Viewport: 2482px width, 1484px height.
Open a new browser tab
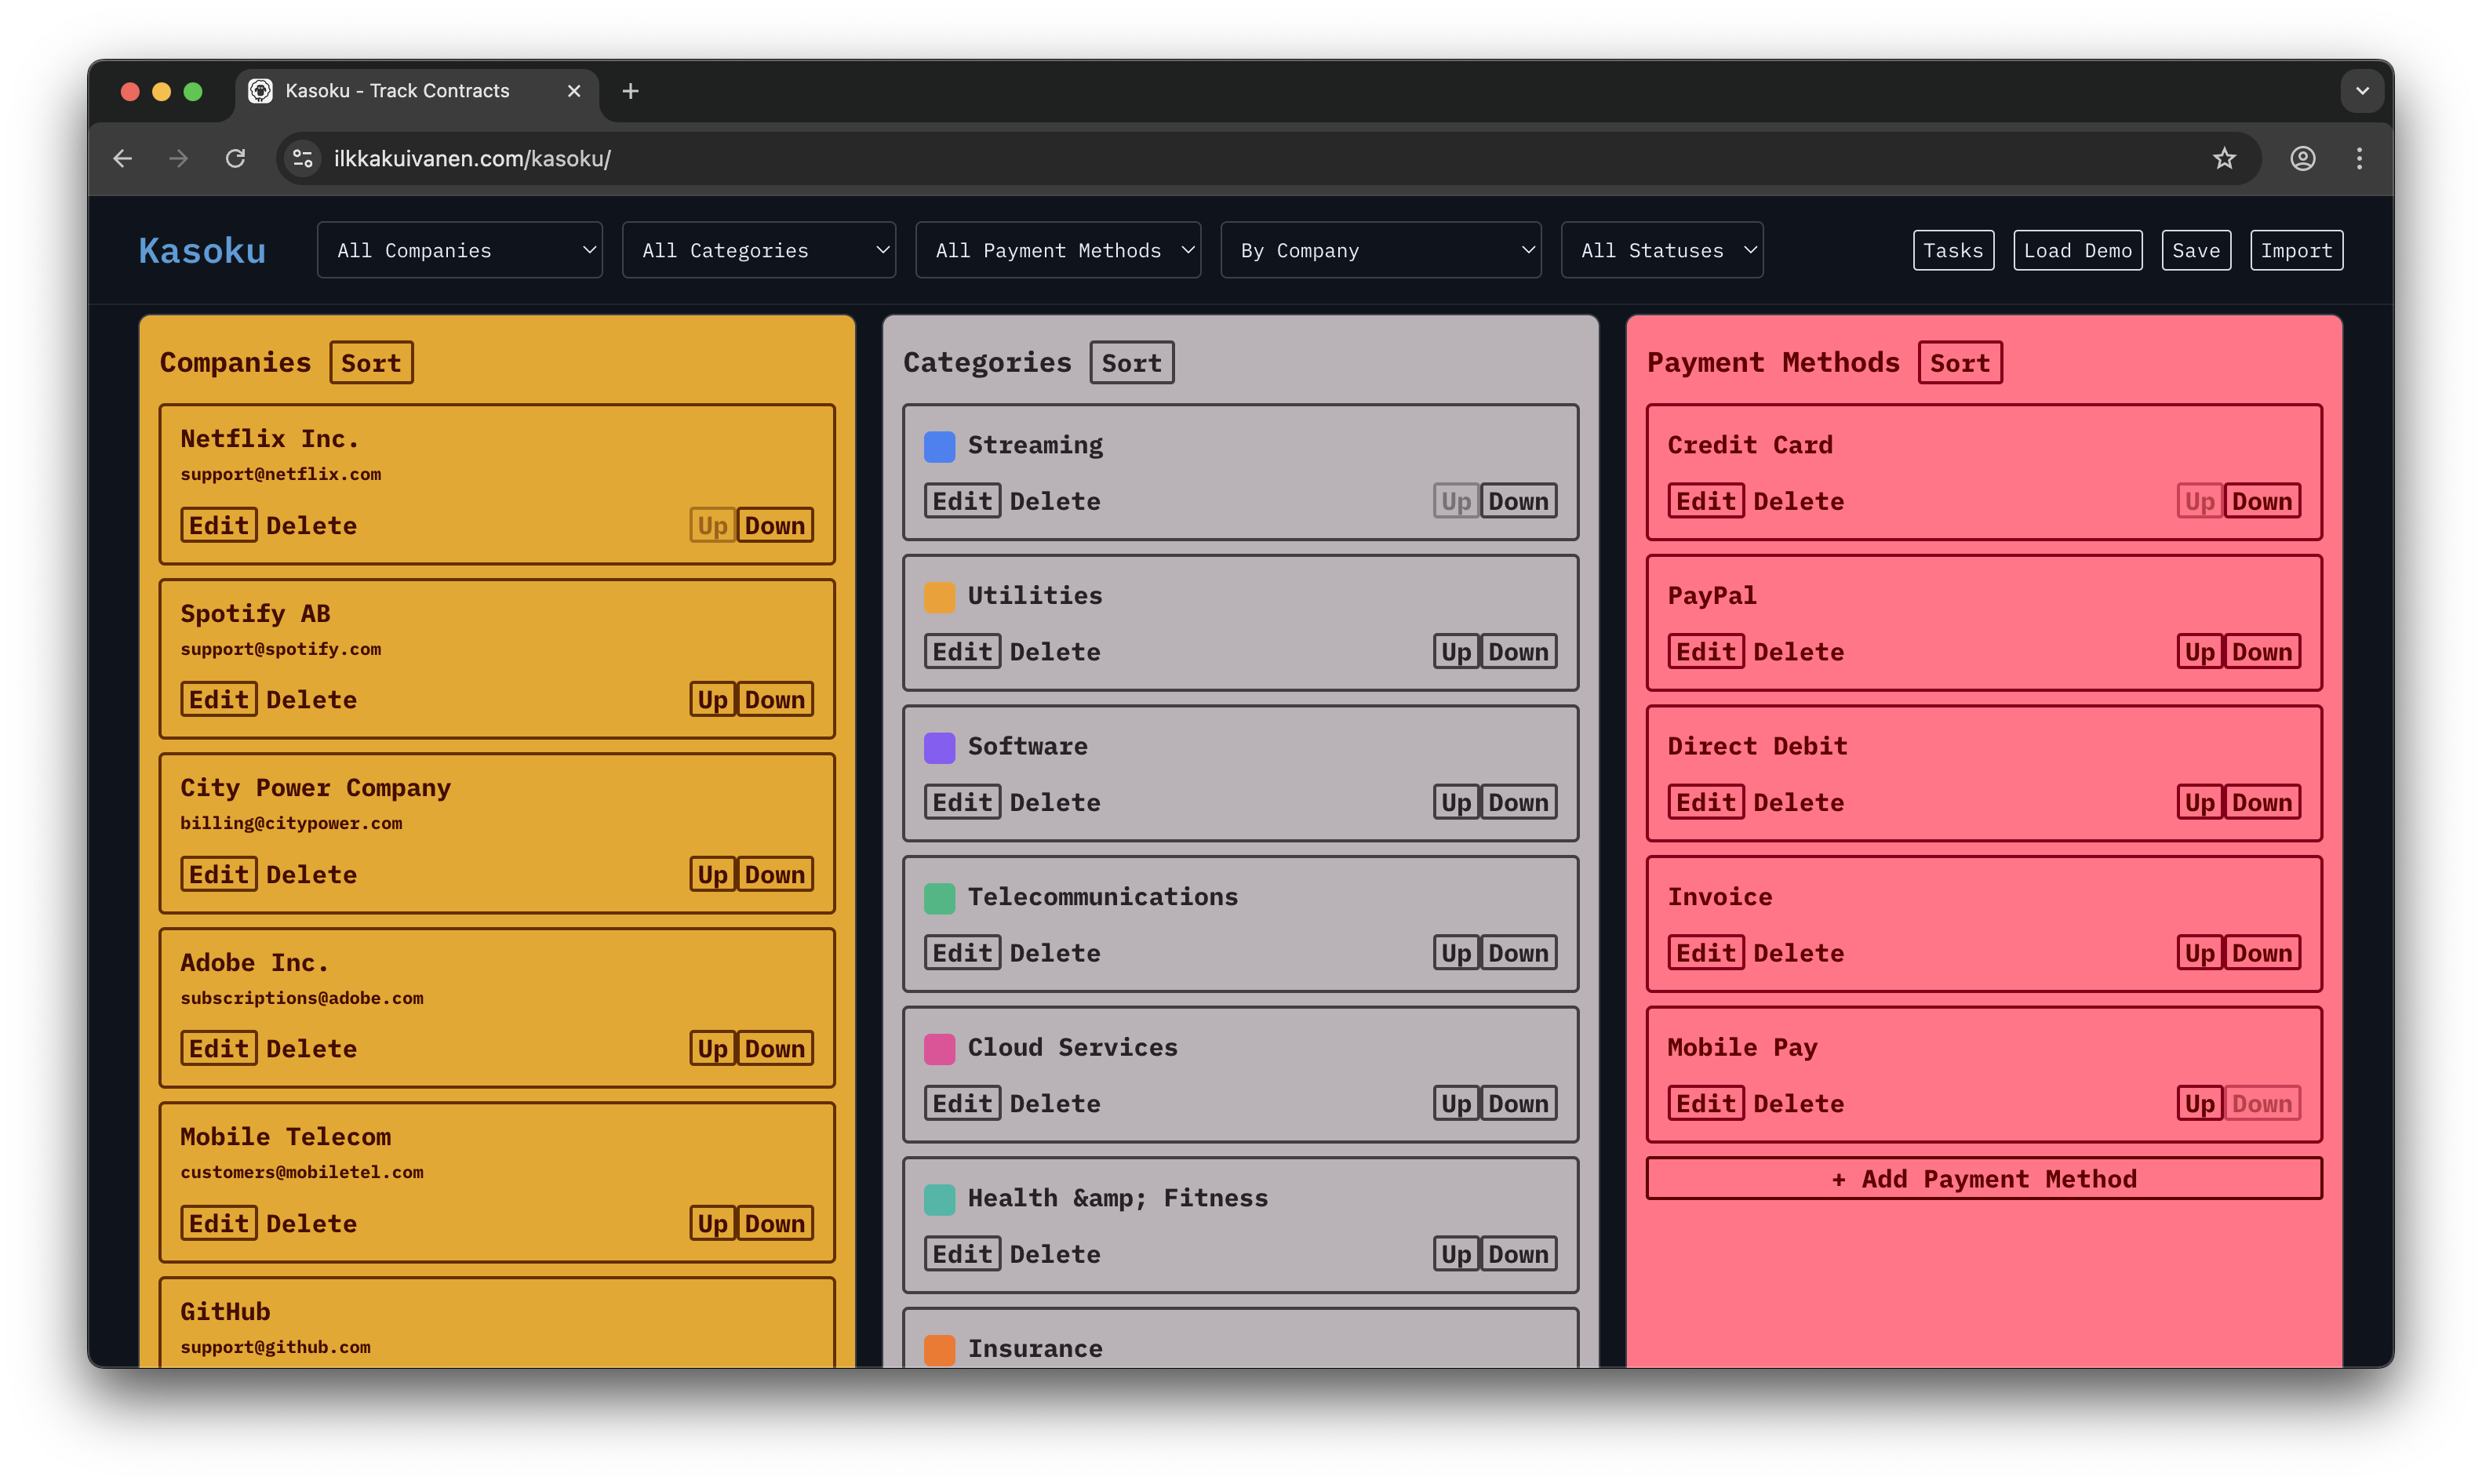tap(630, 91)
